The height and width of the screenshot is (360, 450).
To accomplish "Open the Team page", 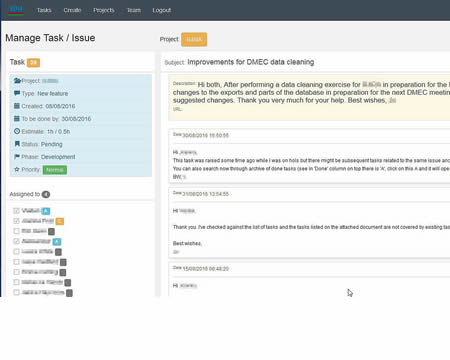I will pos(134,10).
